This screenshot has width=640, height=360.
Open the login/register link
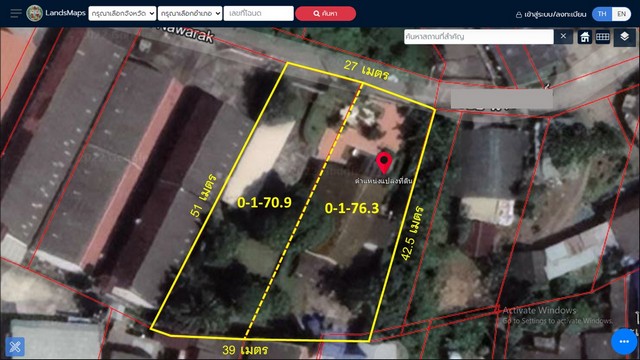coord(551,14)
